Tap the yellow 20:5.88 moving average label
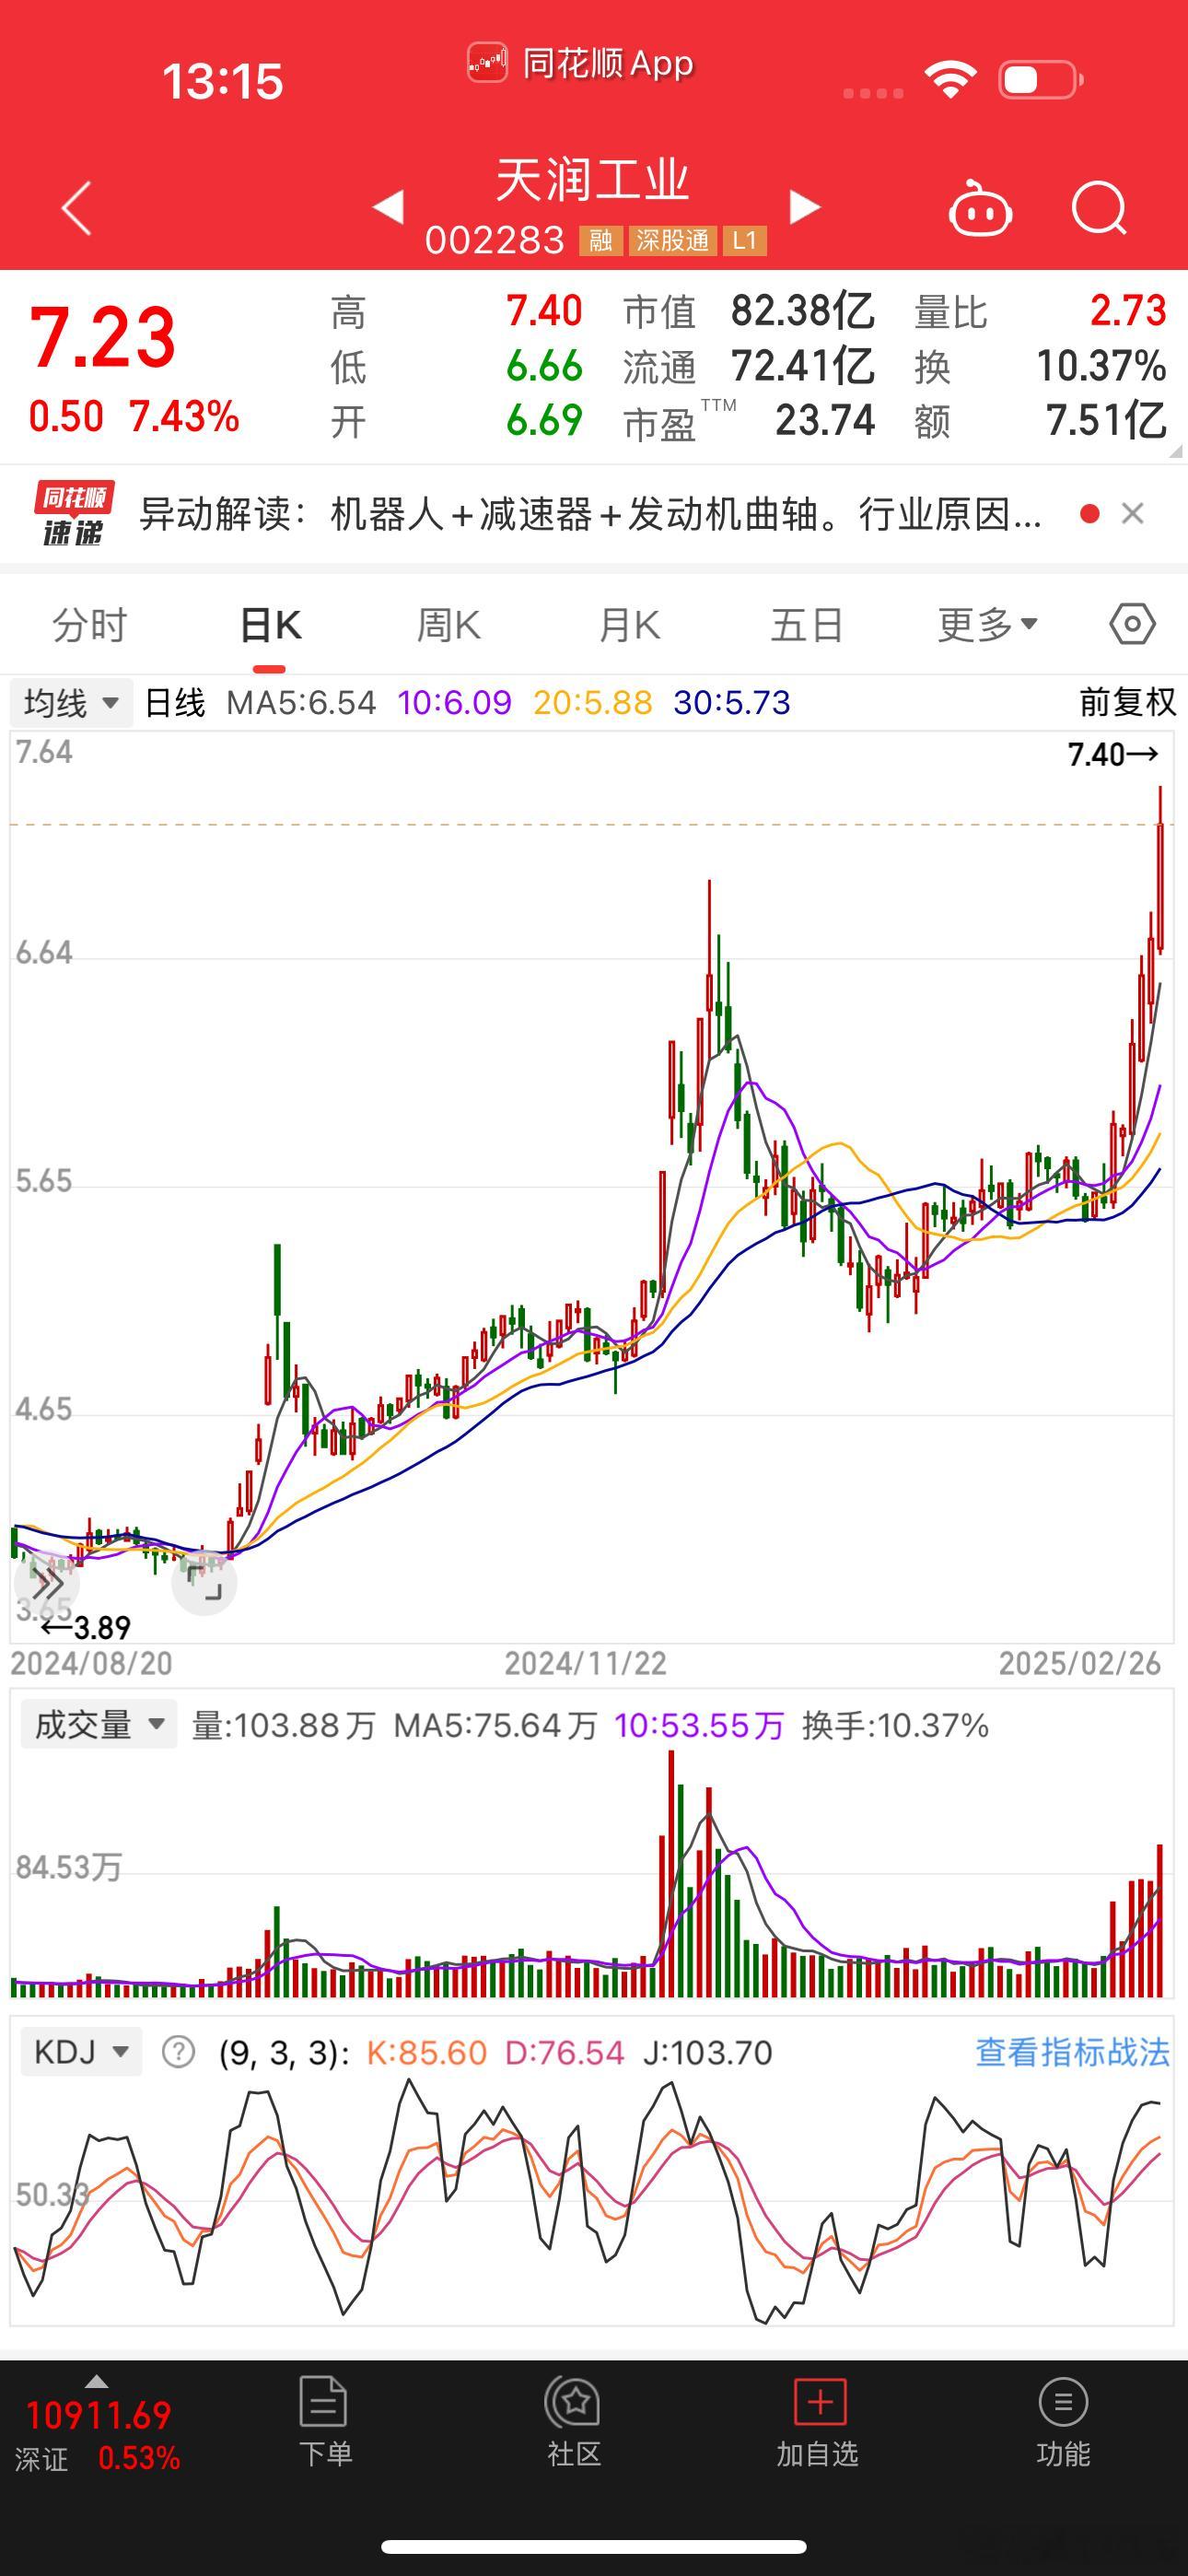1188x2576 pixels. point(592,703)
